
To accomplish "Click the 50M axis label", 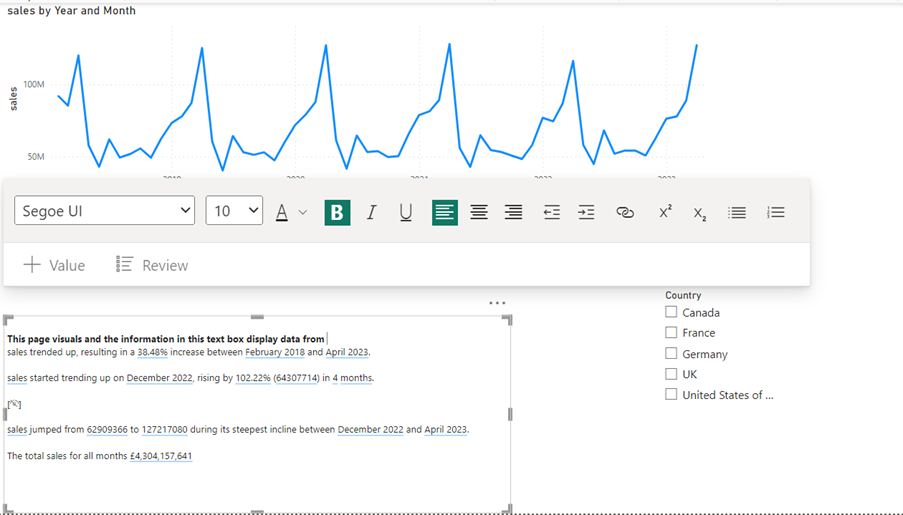I will tap(36, 157).
